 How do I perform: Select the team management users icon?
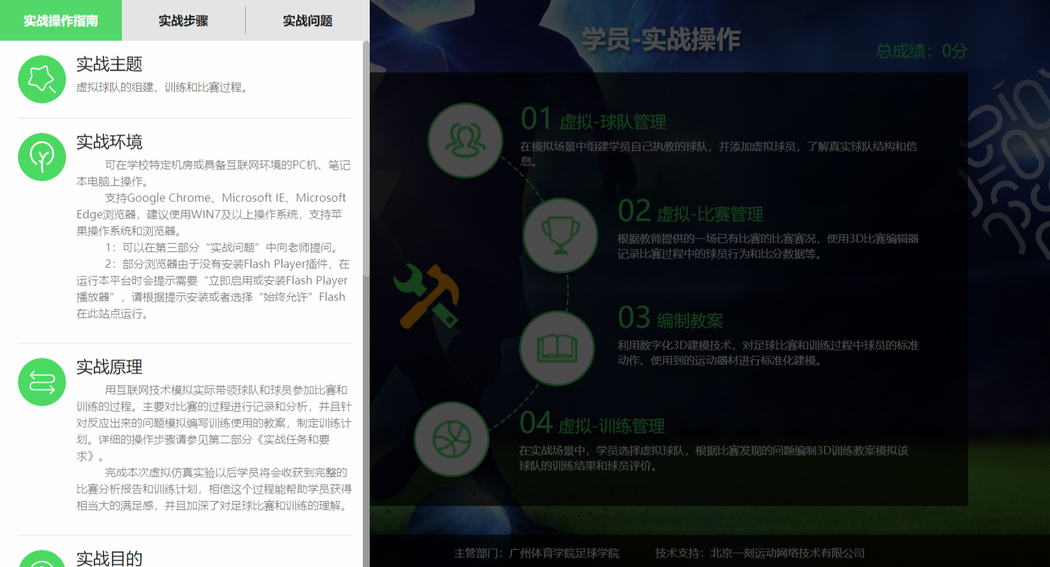tap(465, 141)
